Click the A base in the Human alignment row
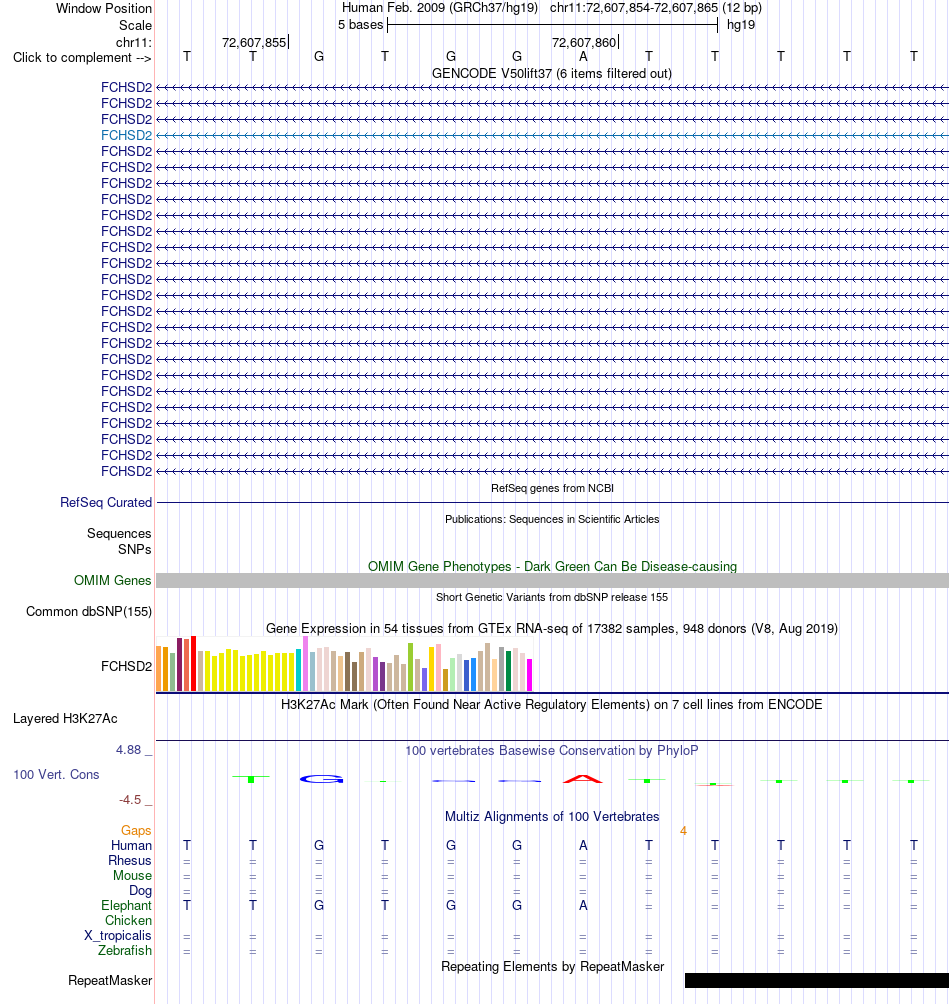The width and height of the screenshot is (950, 1004). [x=583, y=845]
